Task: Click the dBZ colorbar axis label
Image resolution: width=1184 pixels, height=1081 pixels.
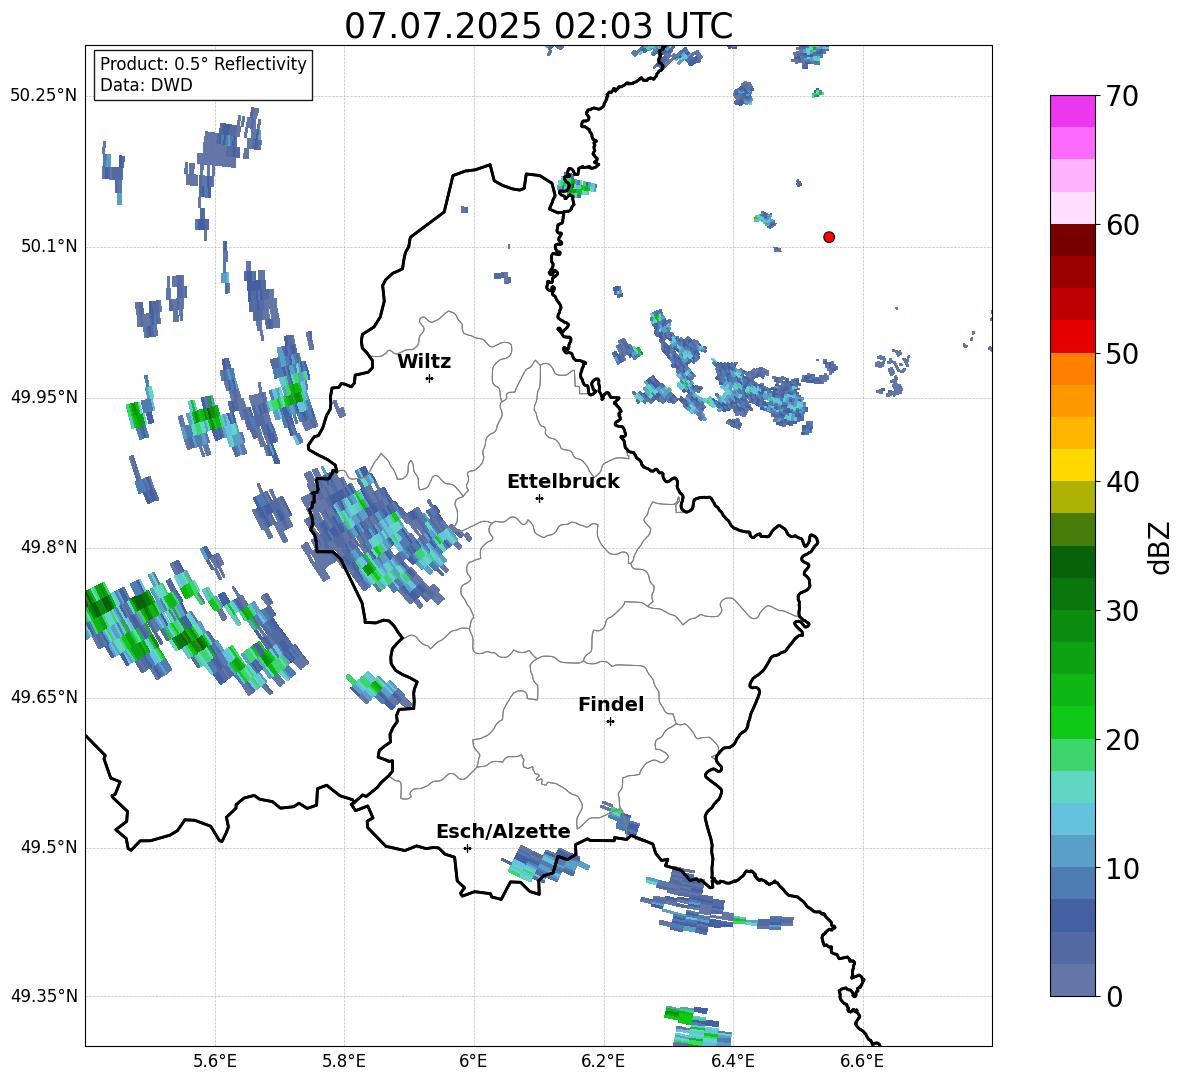Action: click(1160, 547)
